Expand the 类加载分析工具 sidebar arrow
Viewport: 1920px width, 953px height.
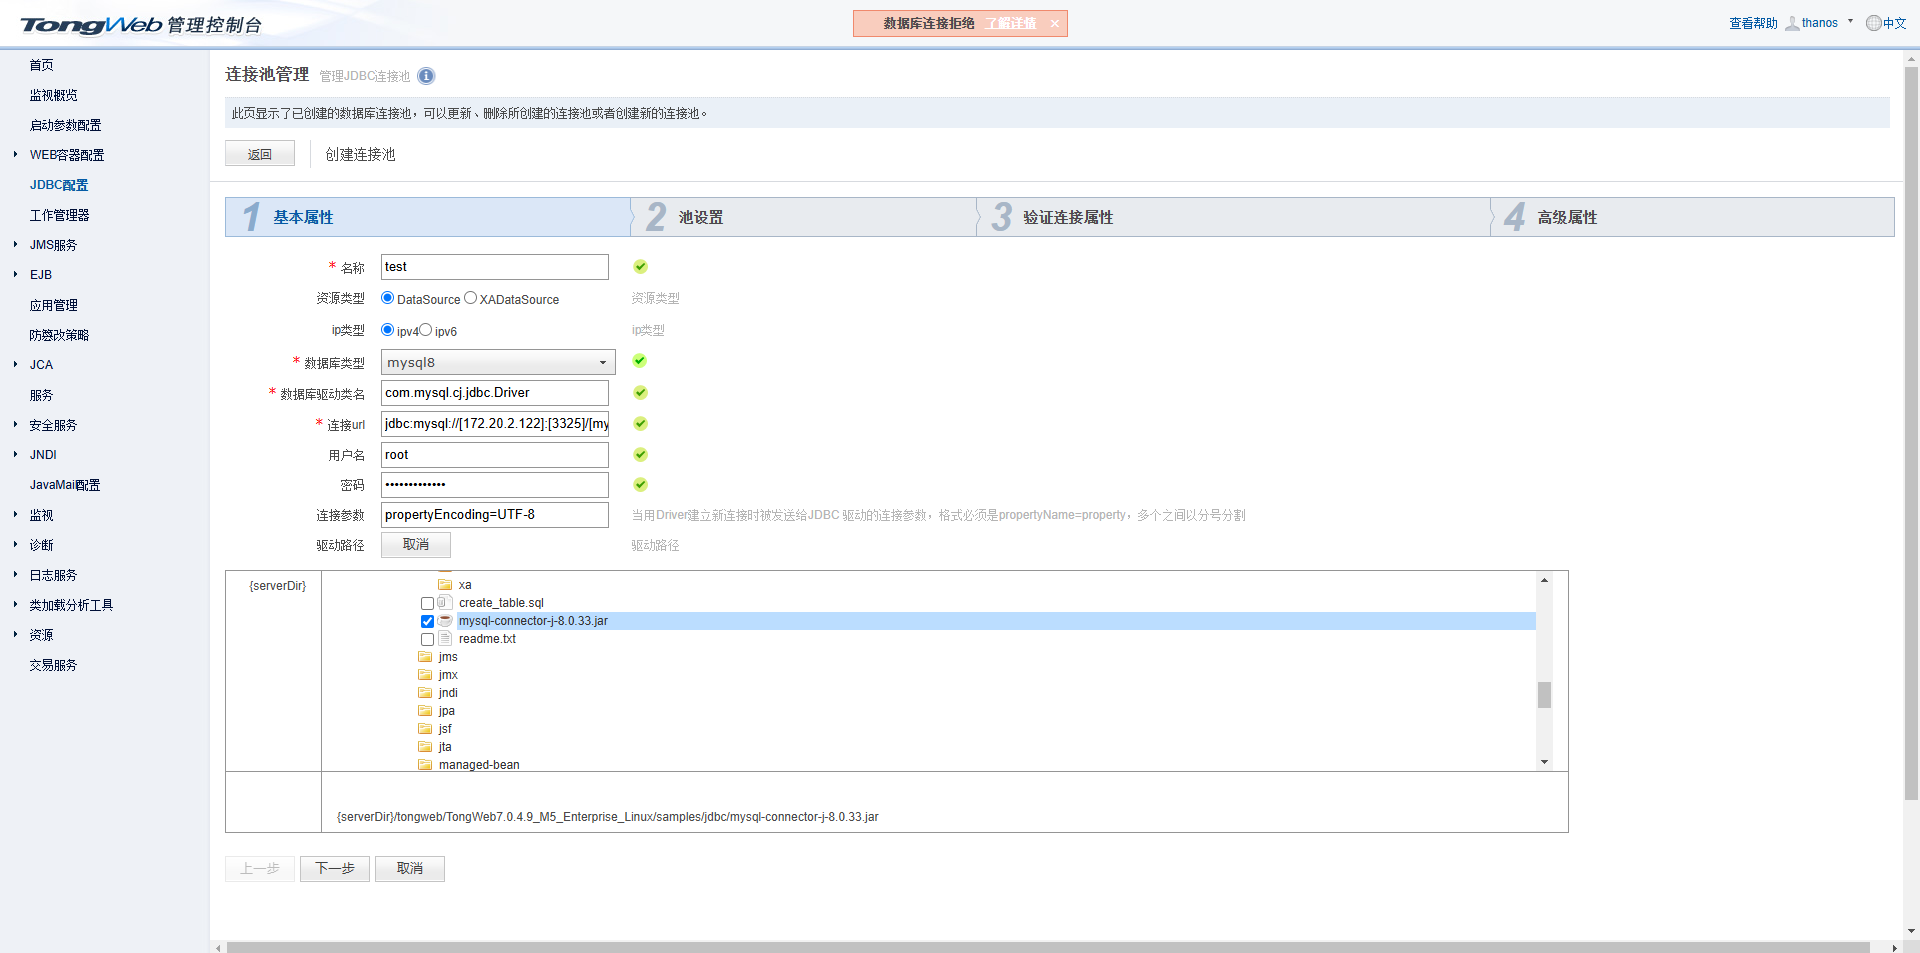click(15, 604)
